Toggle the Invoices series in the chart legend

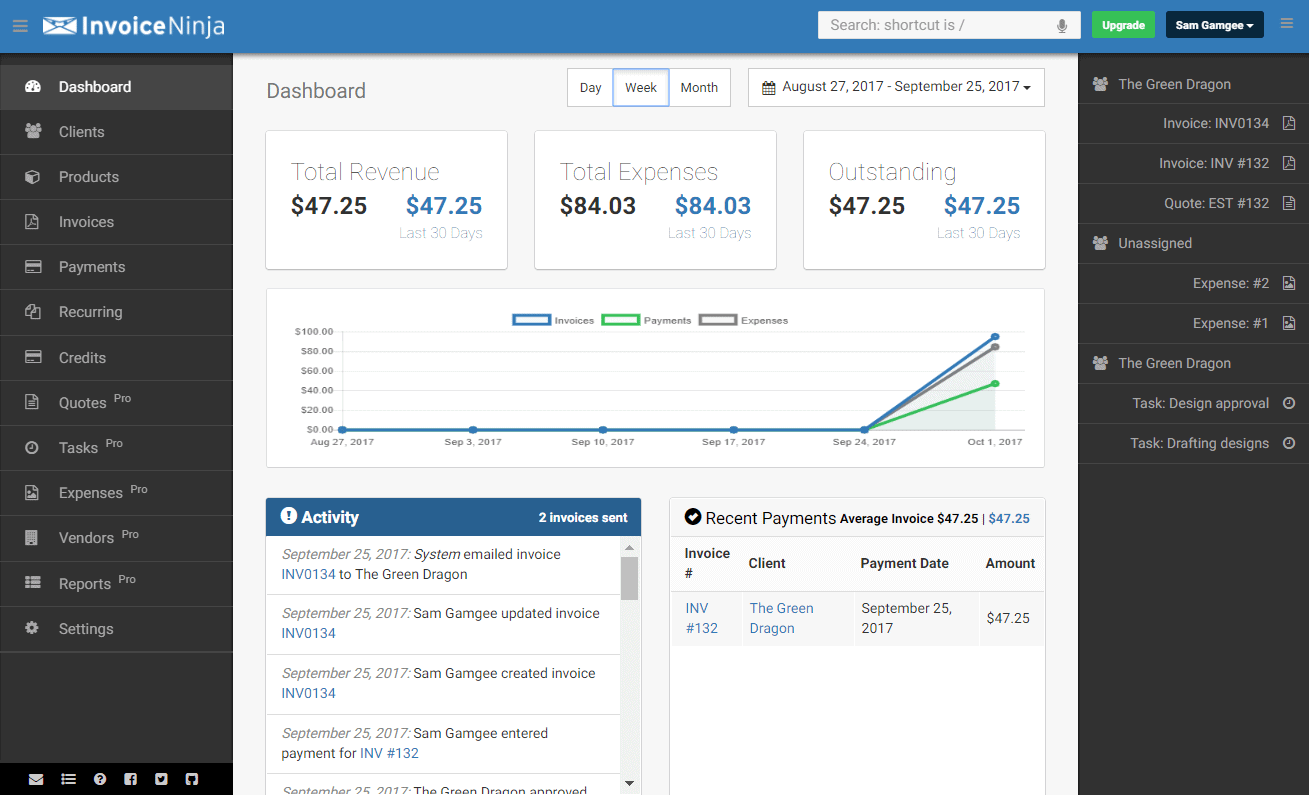(x=554, y=320)
